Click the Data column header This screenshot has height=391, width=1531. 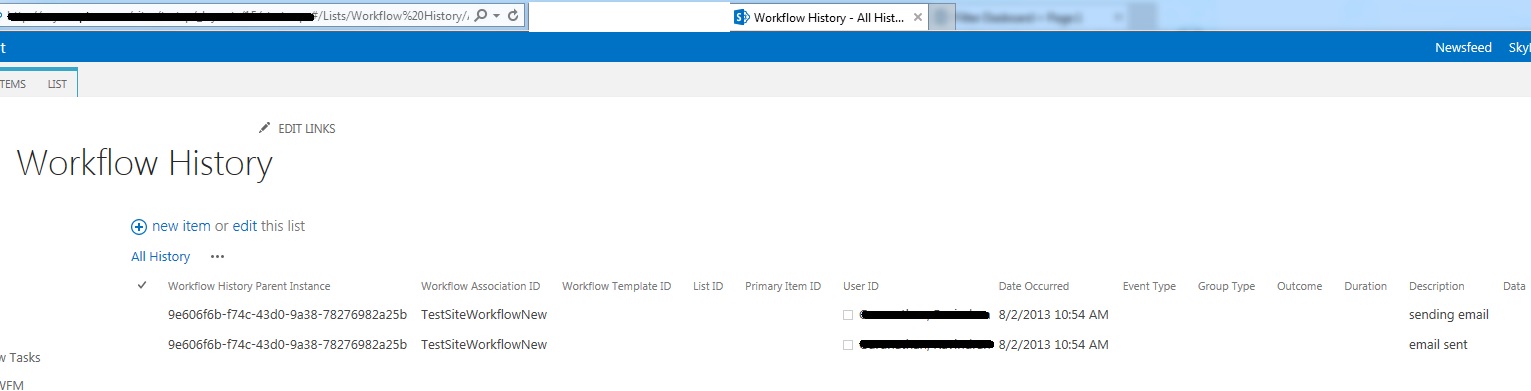(x=1513, y=287)
